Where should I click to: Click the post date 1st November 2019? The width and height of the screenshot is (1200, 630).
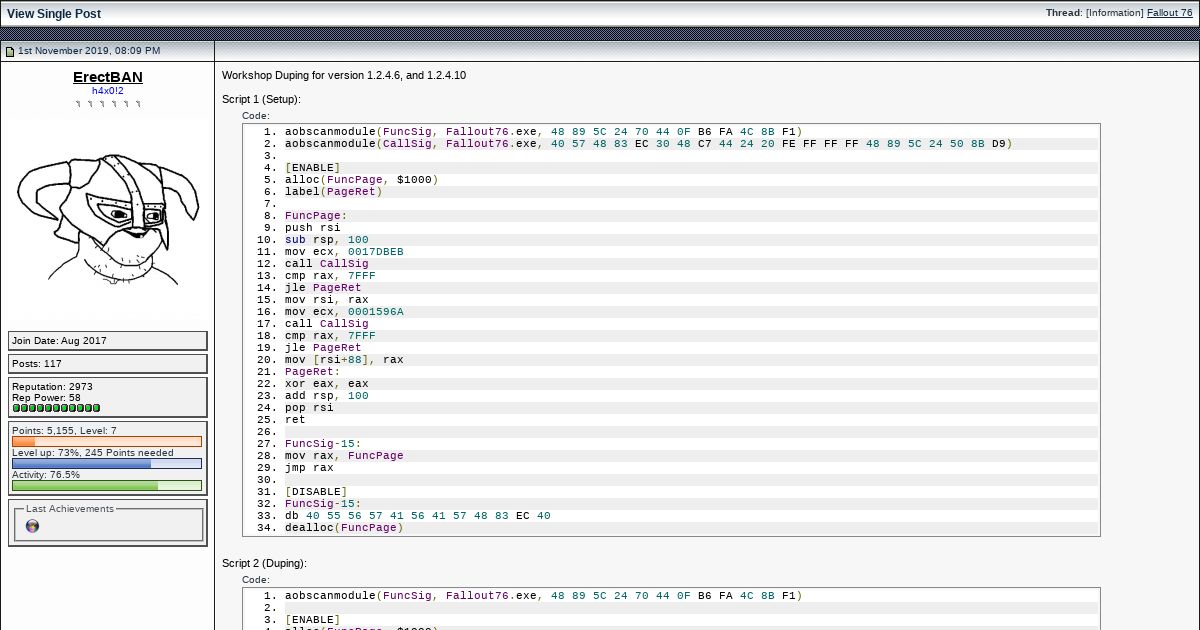point(89,51)
